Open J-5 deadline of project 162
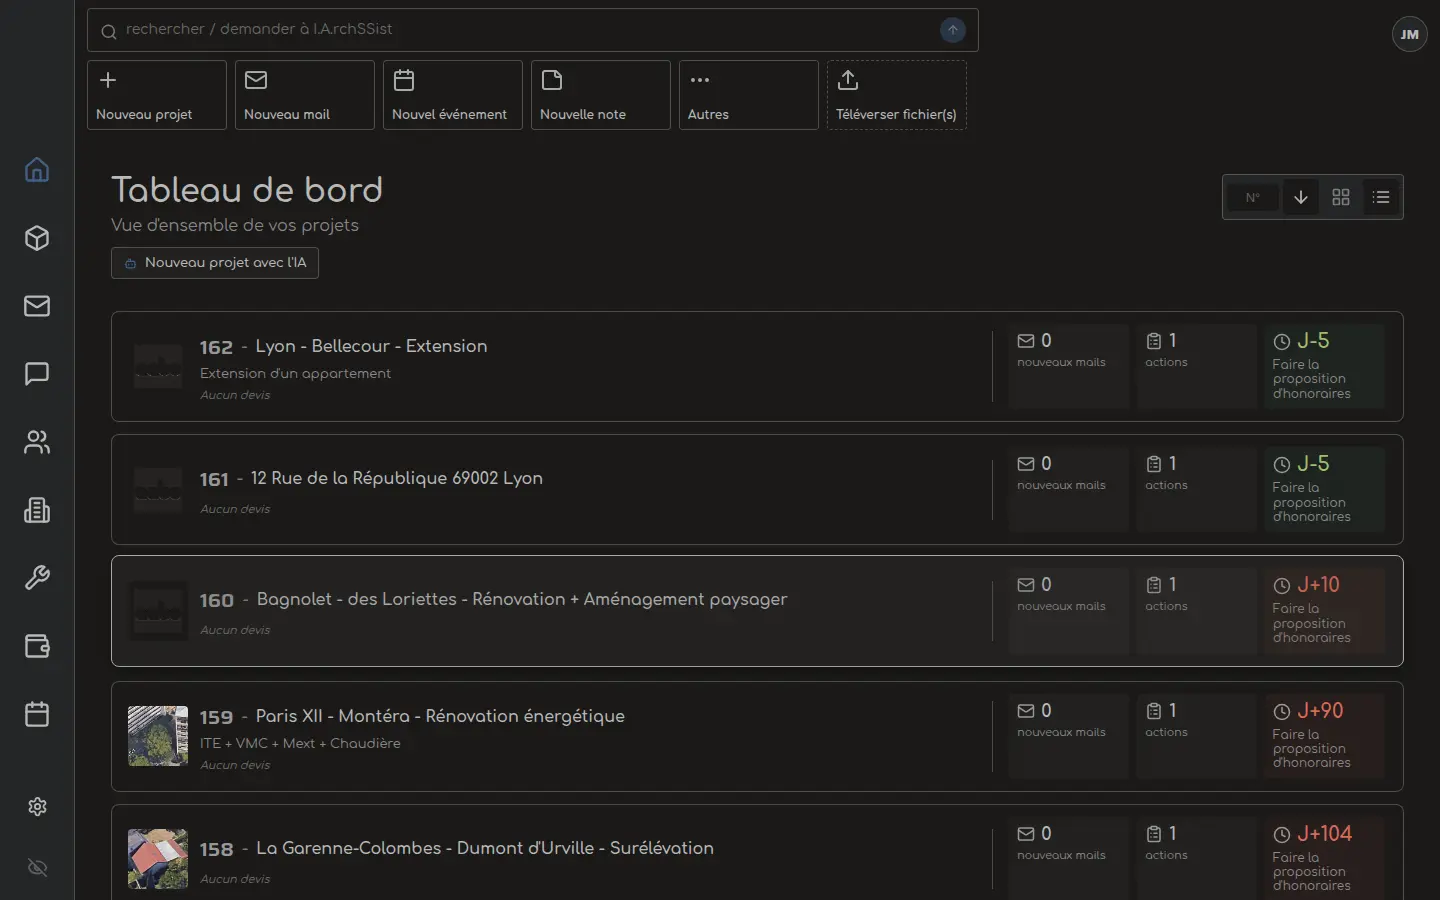The height and width of the screenshot is (900, 1440). (x=1324, y=366)
